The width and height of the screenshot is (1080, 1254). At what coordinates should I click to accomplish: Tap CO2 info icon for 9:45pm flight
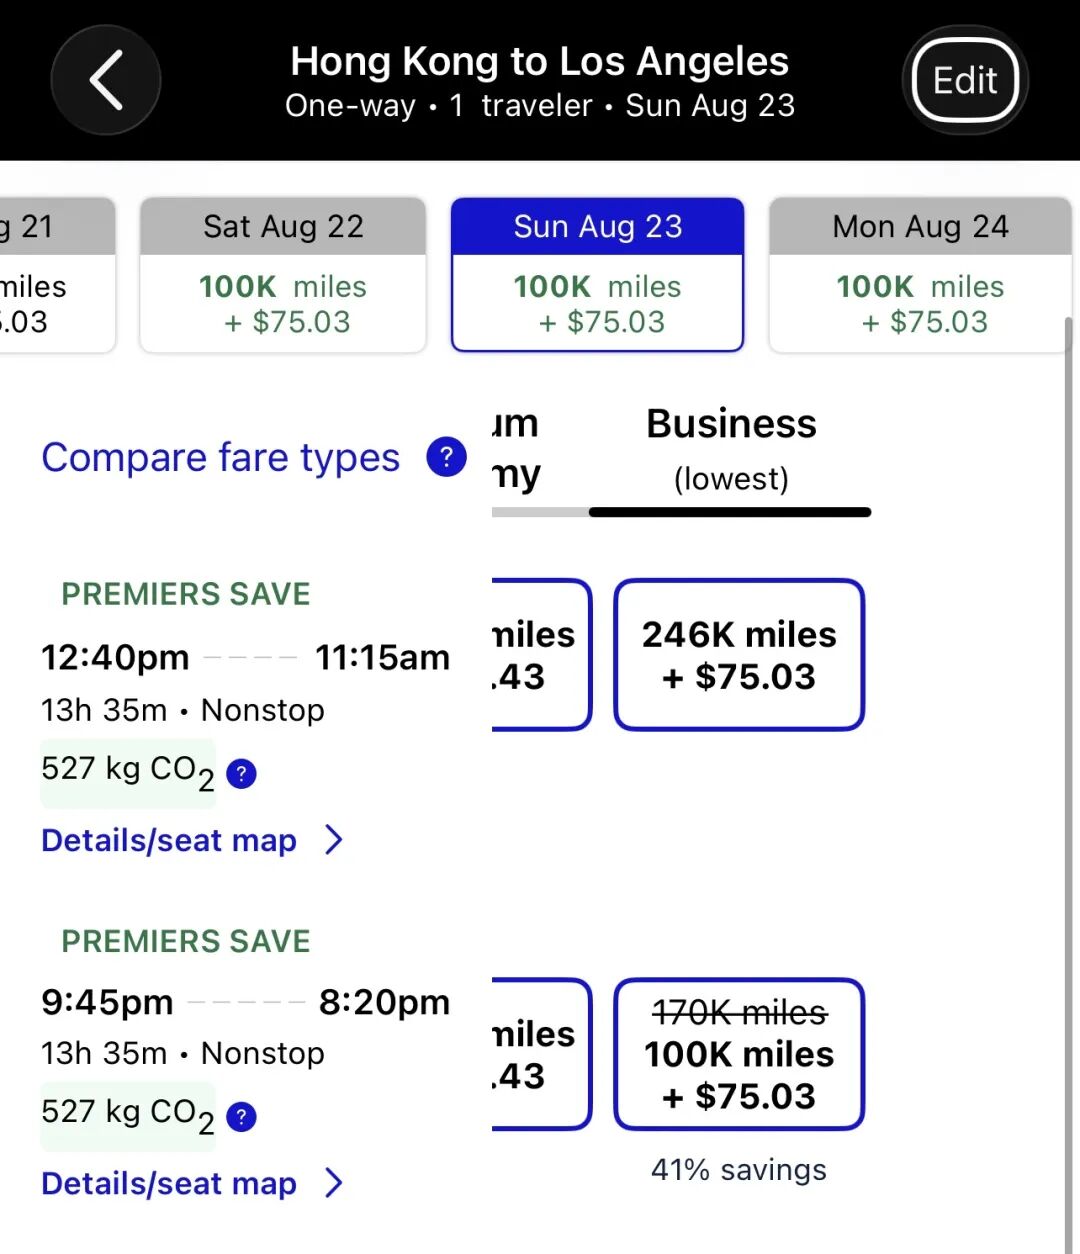pos(241,1116)
